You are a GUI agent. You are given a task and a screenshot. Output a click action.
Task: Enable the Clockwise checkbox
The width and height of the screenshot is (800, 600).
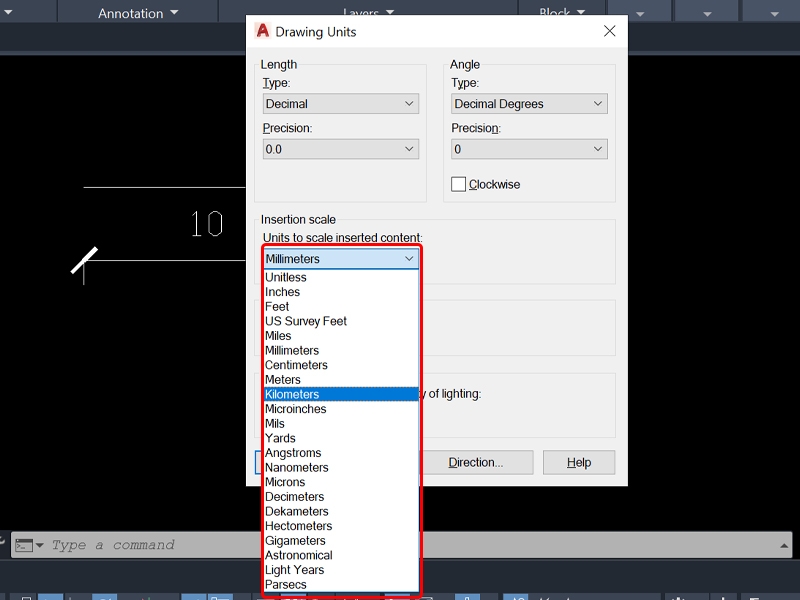458,184
